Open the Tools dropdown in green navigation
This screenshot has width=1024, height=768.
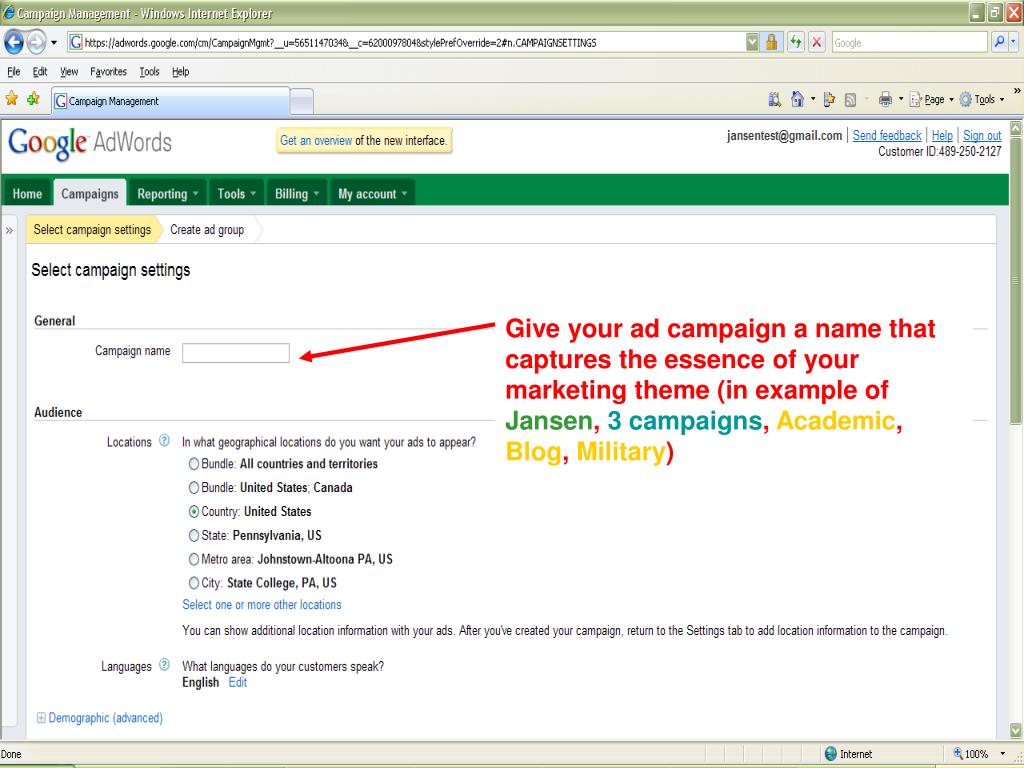[236, 193]
